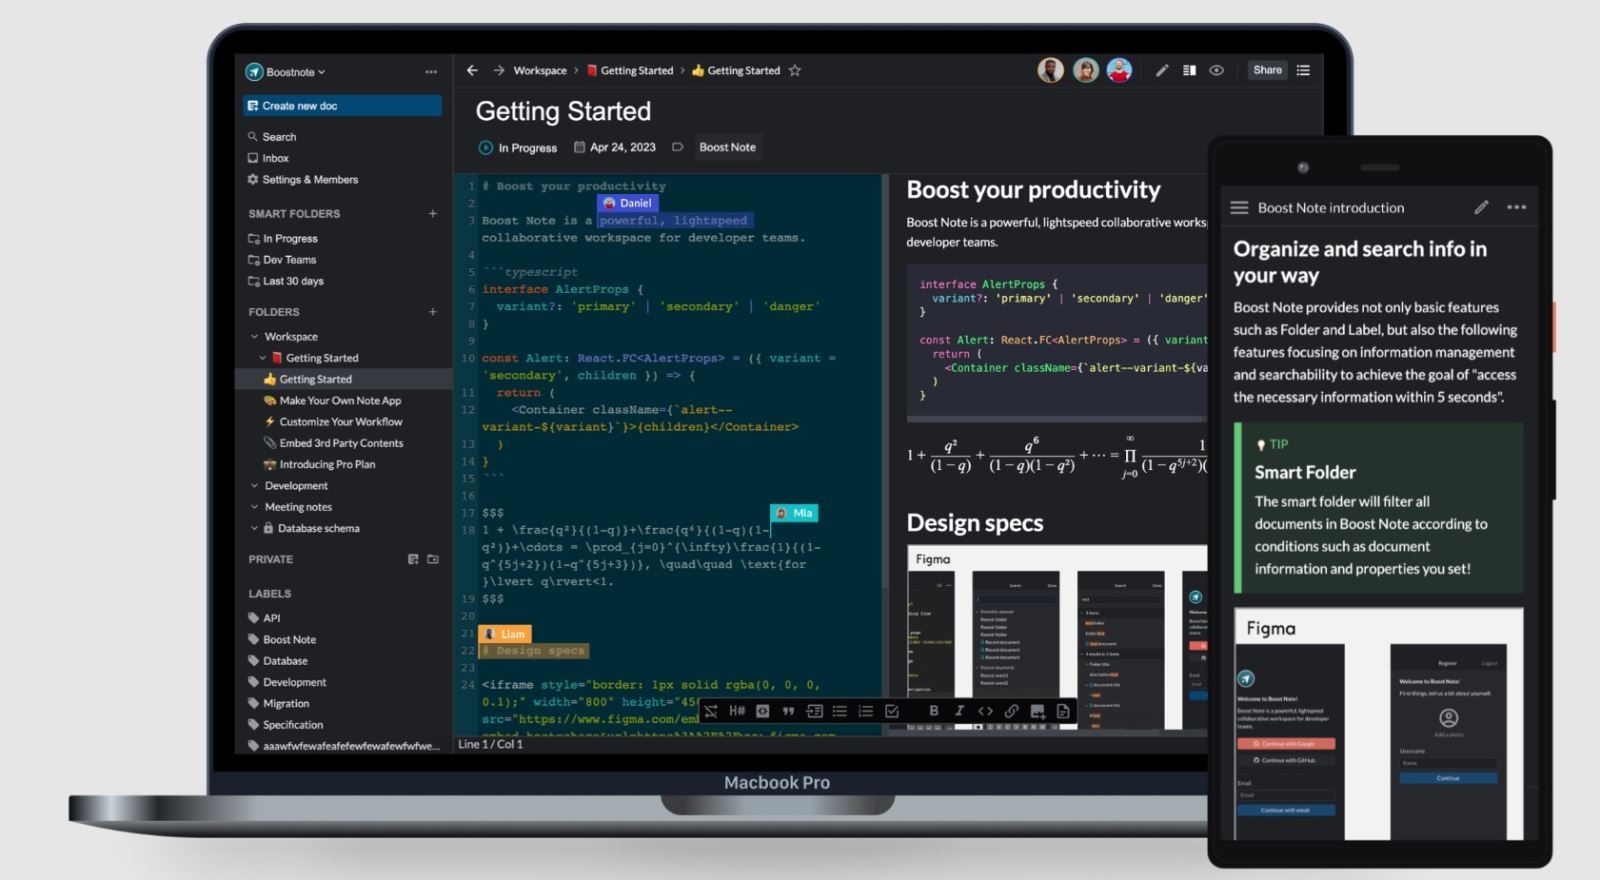
Task: Bookmark the doc with the star icon
Action: (x=795, y=71)
